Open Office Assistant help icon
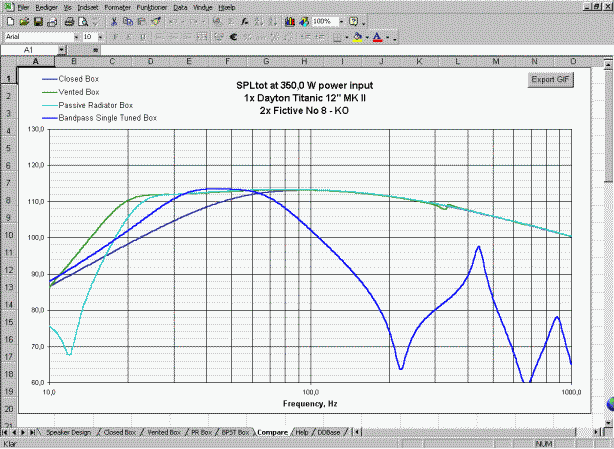The image size is (614, 449). point(353,22)
